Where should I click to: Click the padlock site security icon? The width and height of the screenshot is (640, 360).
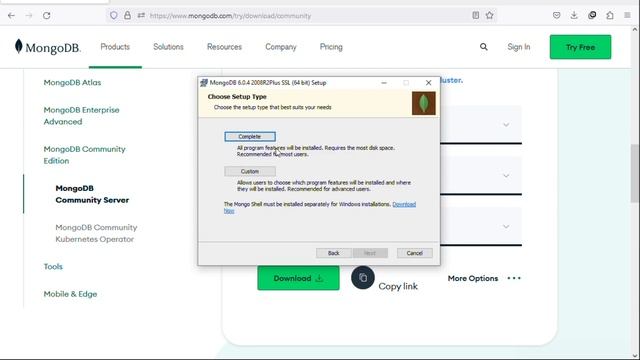tap(127, 16)
